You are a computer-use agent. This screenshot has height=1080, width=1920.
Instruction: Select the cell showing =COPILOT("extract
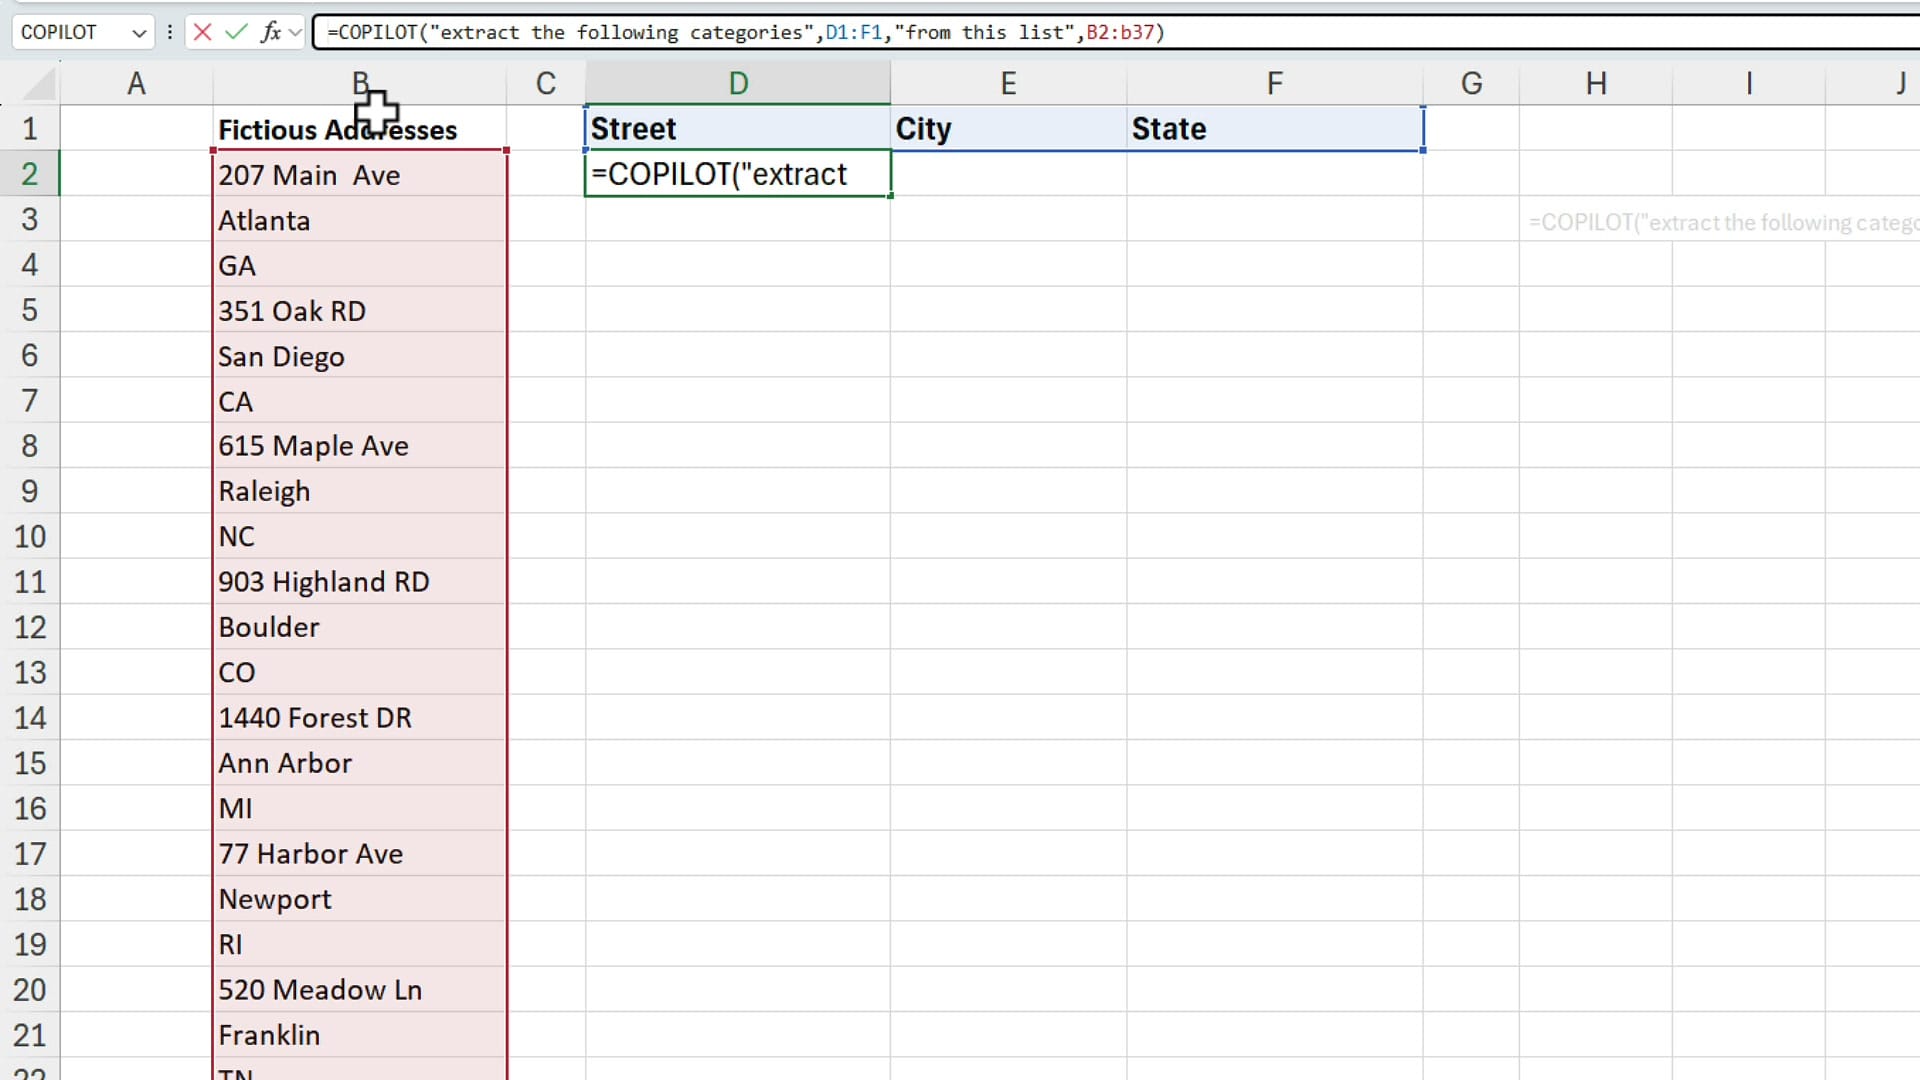click(x=737, y=174)
